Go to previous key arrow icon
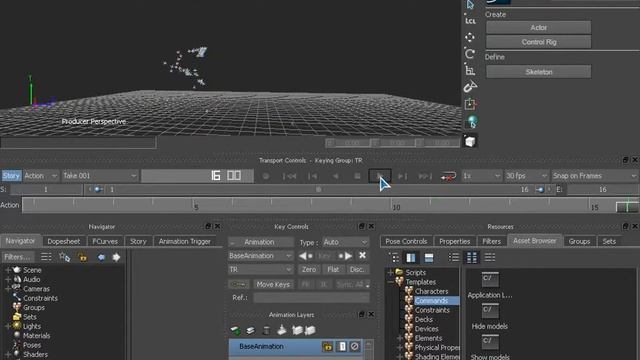The height and width of the screenshot is (360, 640). [x=306, y=256]
